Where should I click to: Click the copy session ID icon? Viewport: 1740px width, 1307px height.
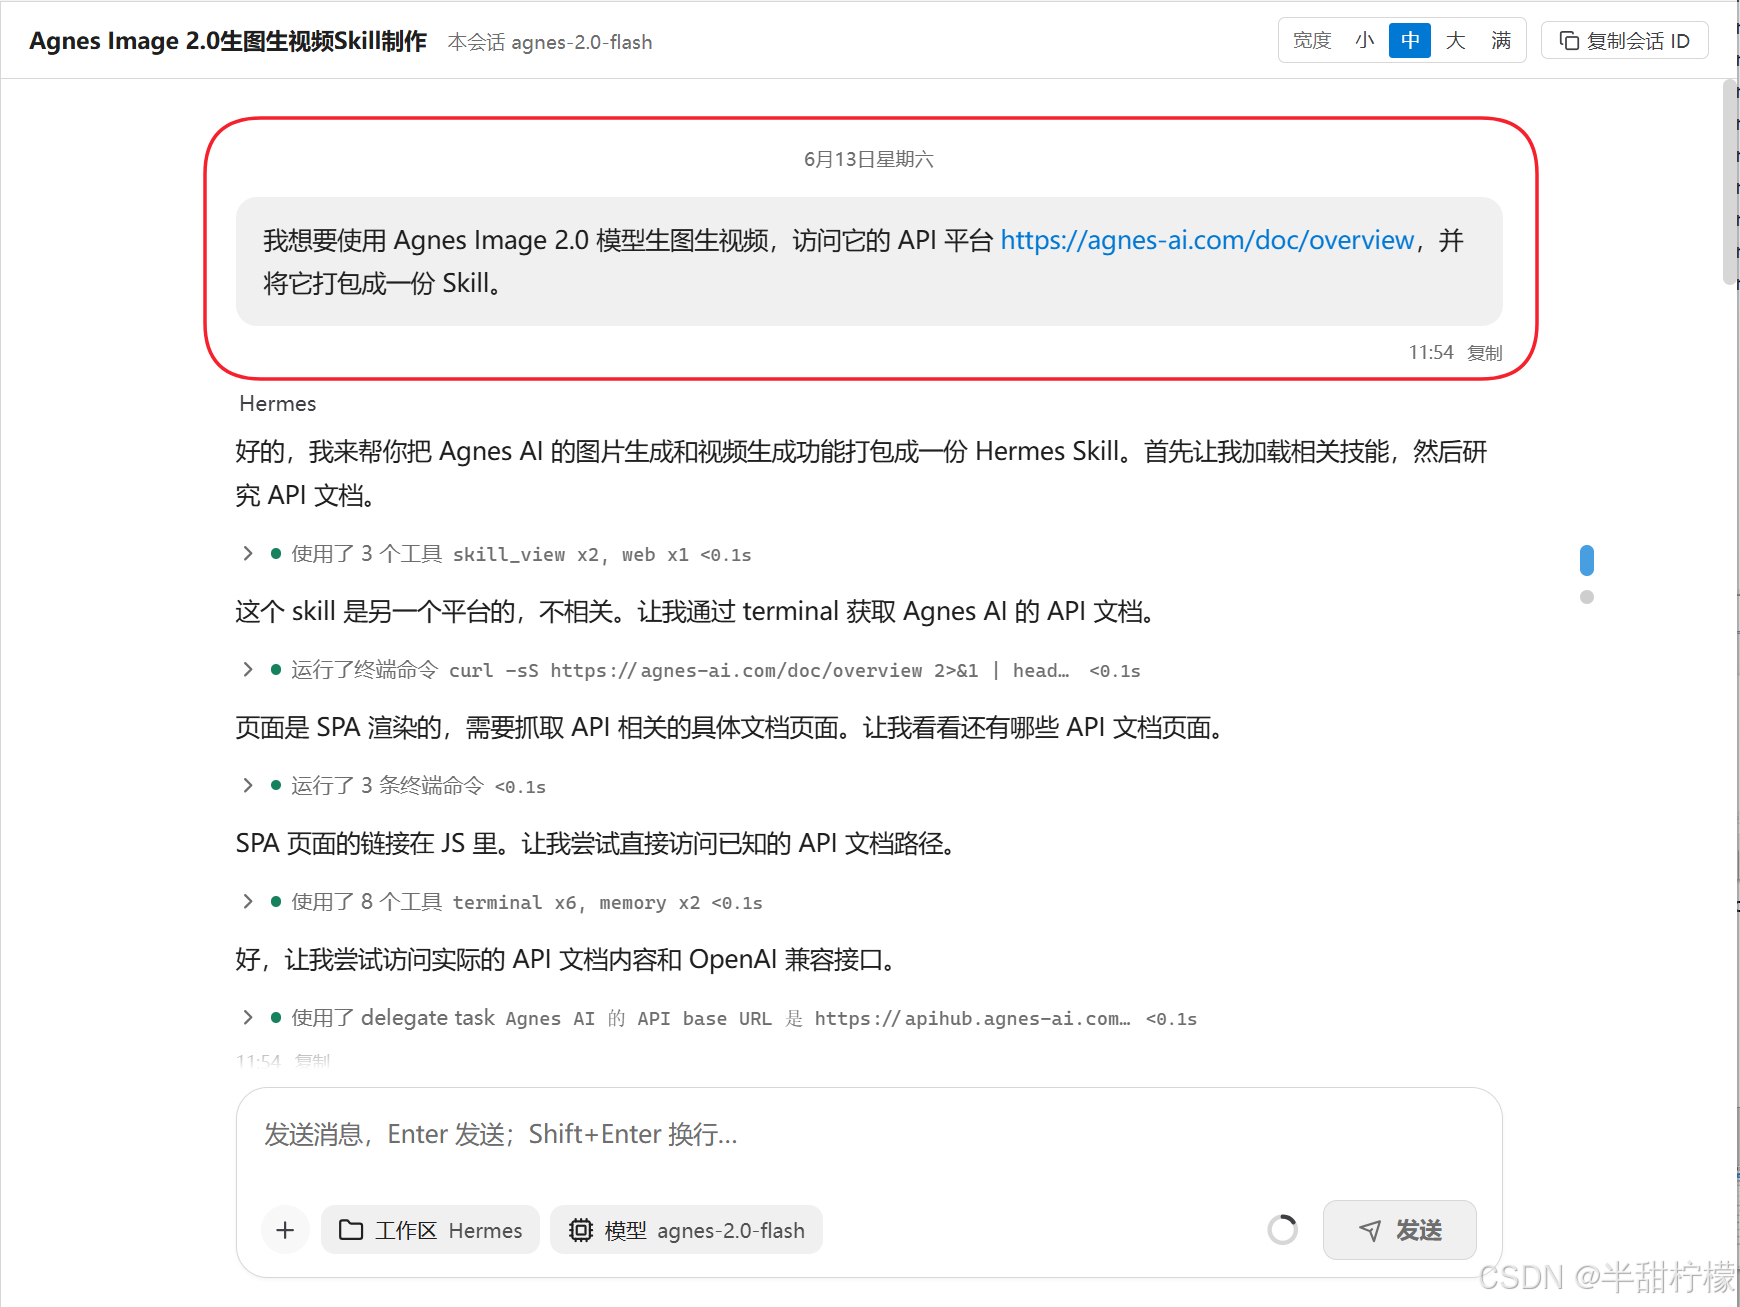tap(1569, 41)
